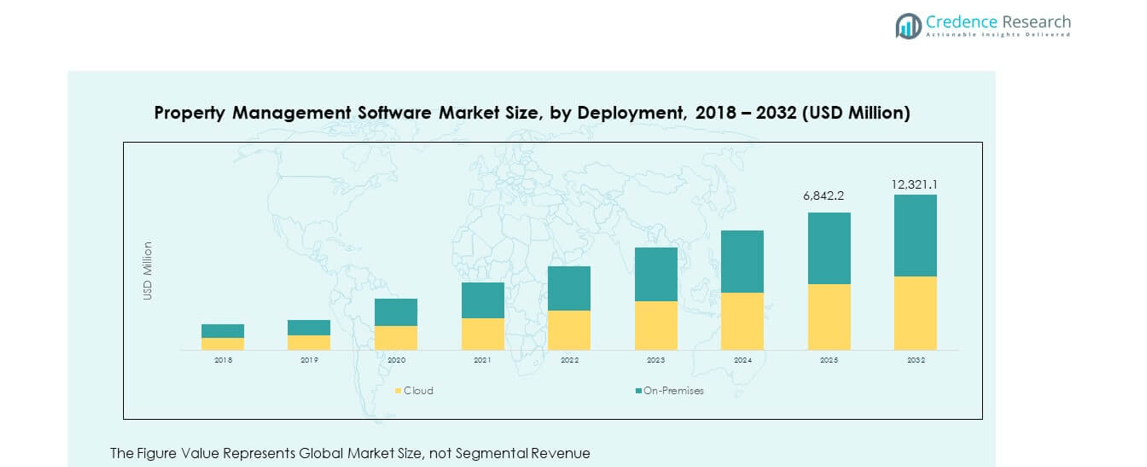This screenshot has width=1147, height=467.
Task: Select the 2024 Cloud bar segment
Action: click(742, 321)
